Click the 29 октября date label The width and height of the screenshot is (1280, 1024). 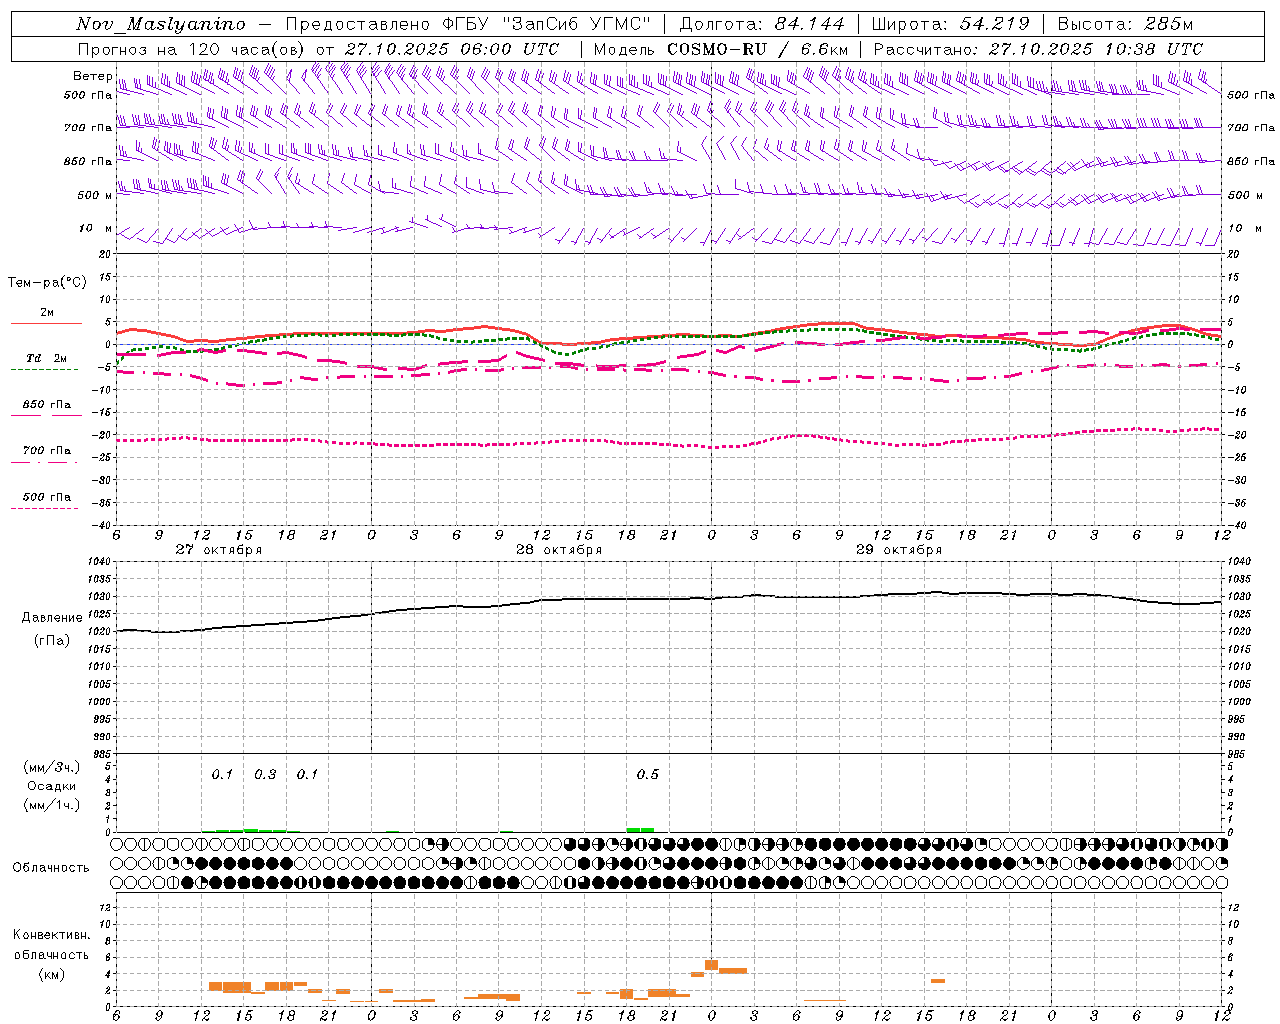(899, 550)
